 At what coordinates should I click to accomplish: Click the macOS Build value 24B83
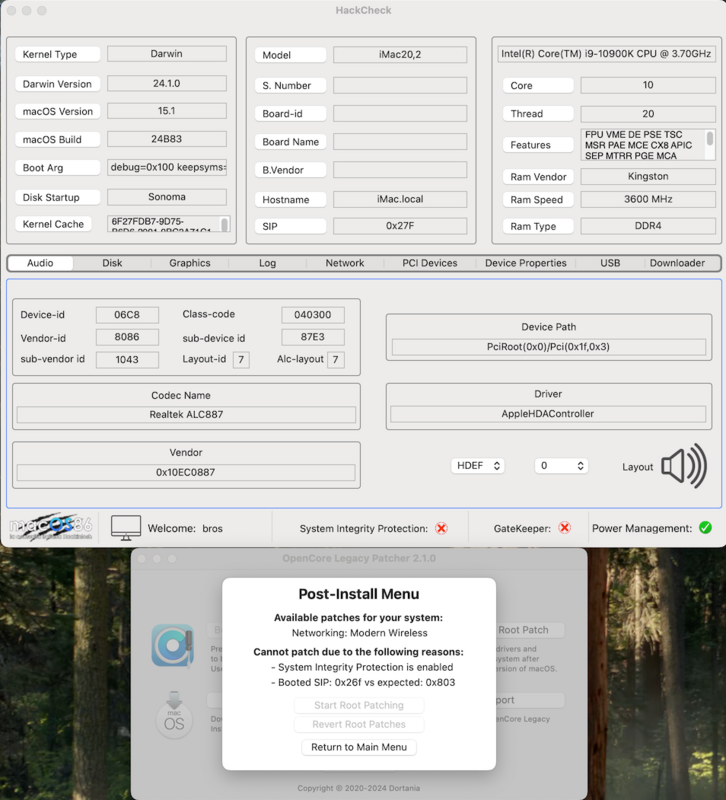click(167, 139)
